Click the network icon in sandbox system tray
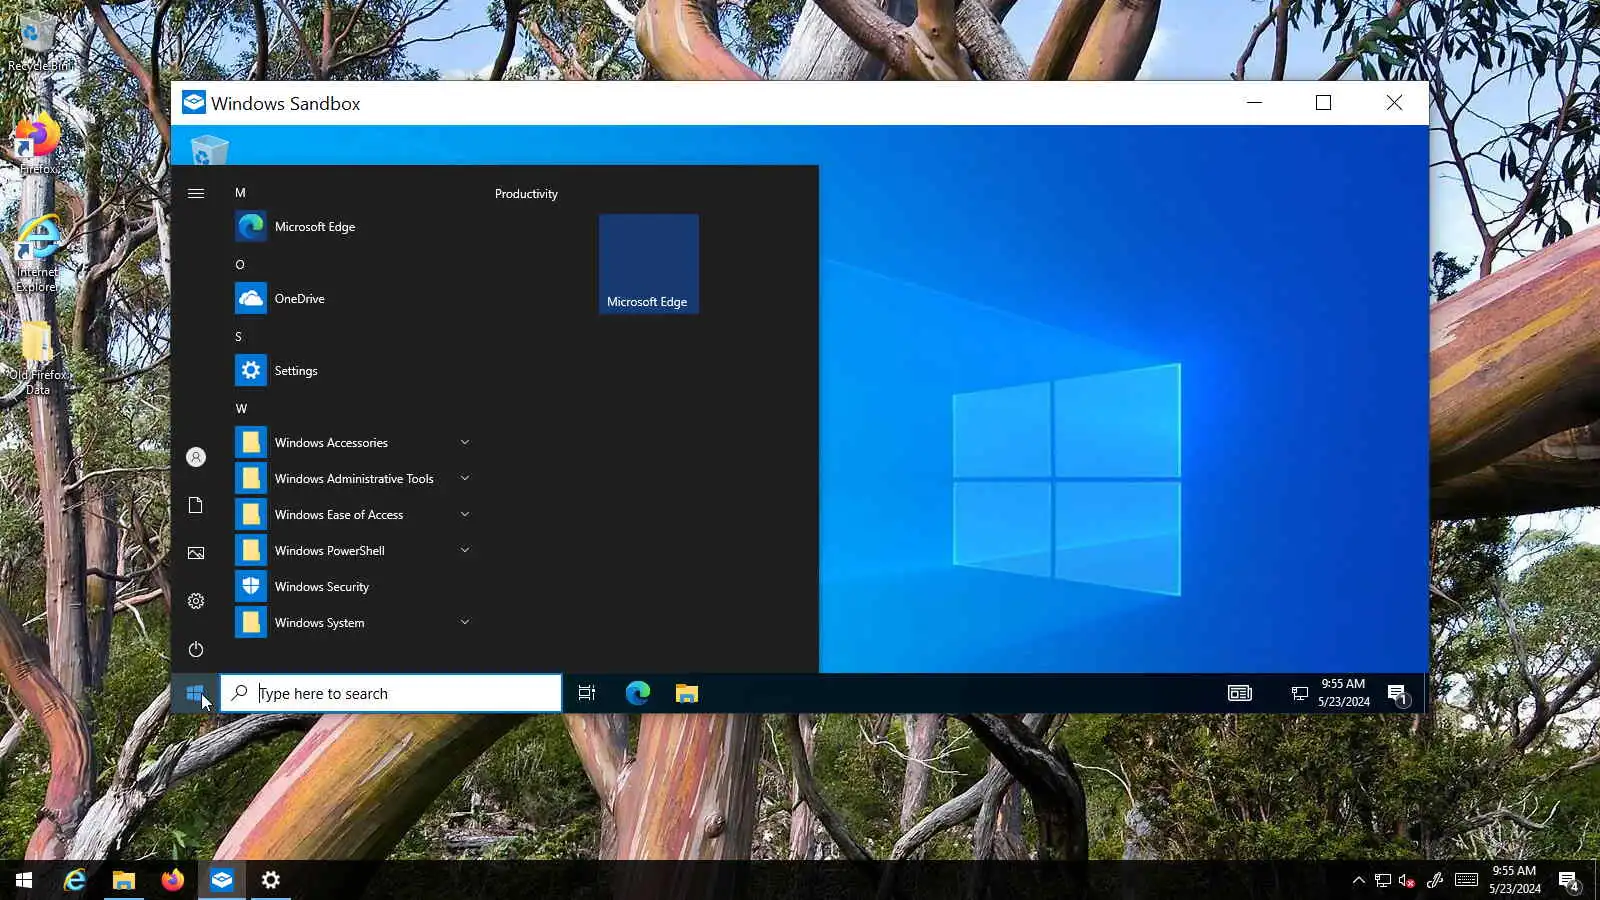The height and width of the screenshot is (900, 1600). click(x=1299, y=693)
